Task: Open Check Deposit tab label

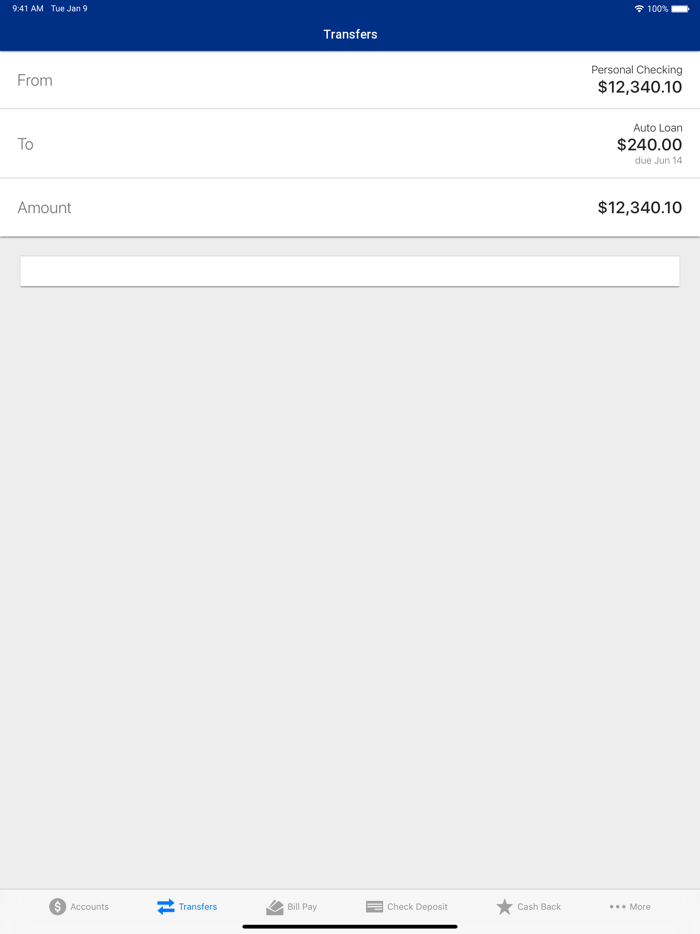Action: [417, 907]
